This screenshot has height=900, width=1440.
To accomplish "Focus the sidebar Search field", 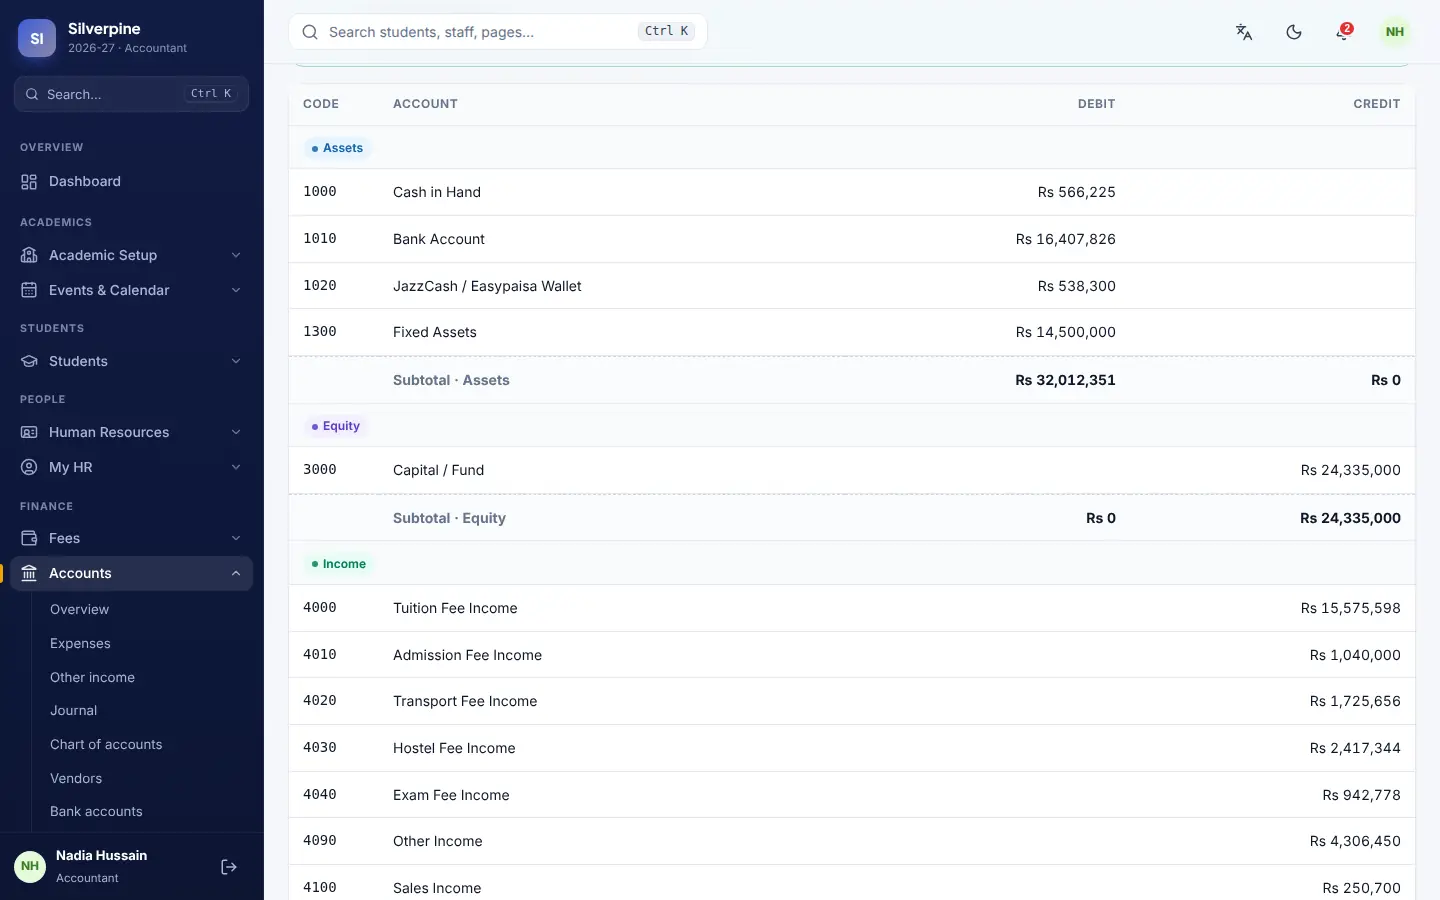I will tap(132, 94).
